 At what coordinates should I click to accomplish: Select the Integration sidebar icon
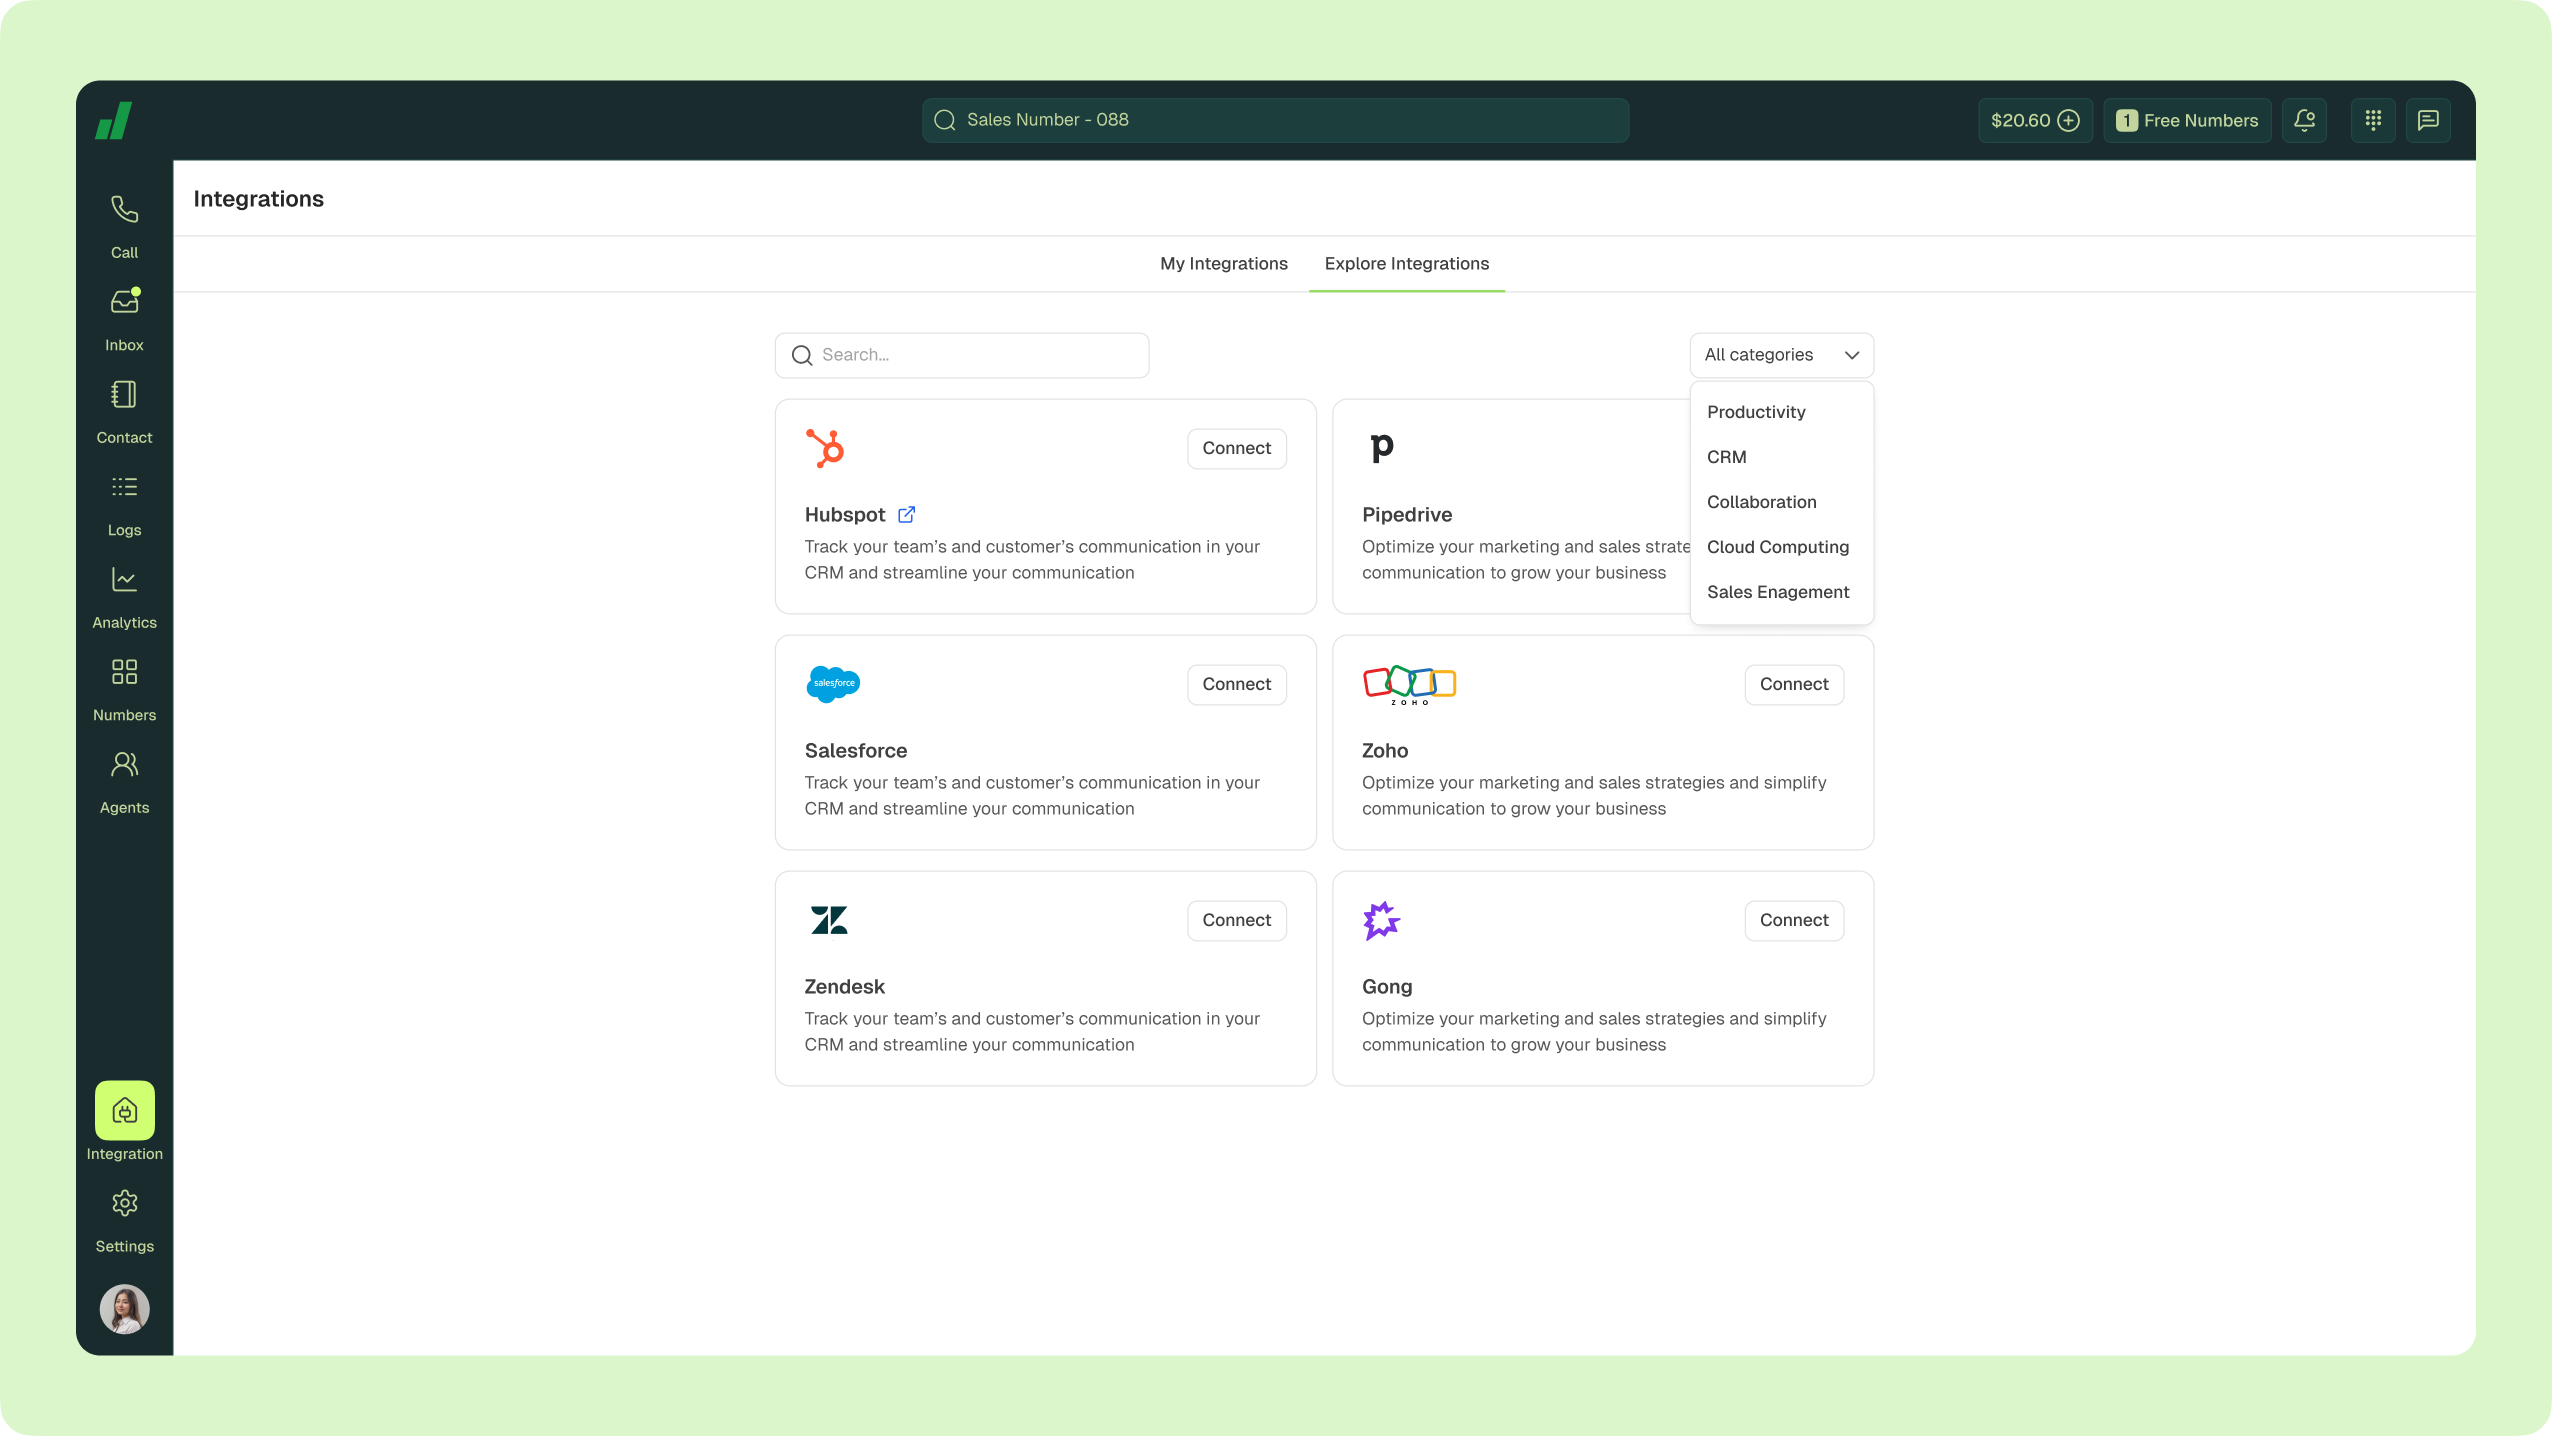pyautogui.click(x=124, y=1110)
